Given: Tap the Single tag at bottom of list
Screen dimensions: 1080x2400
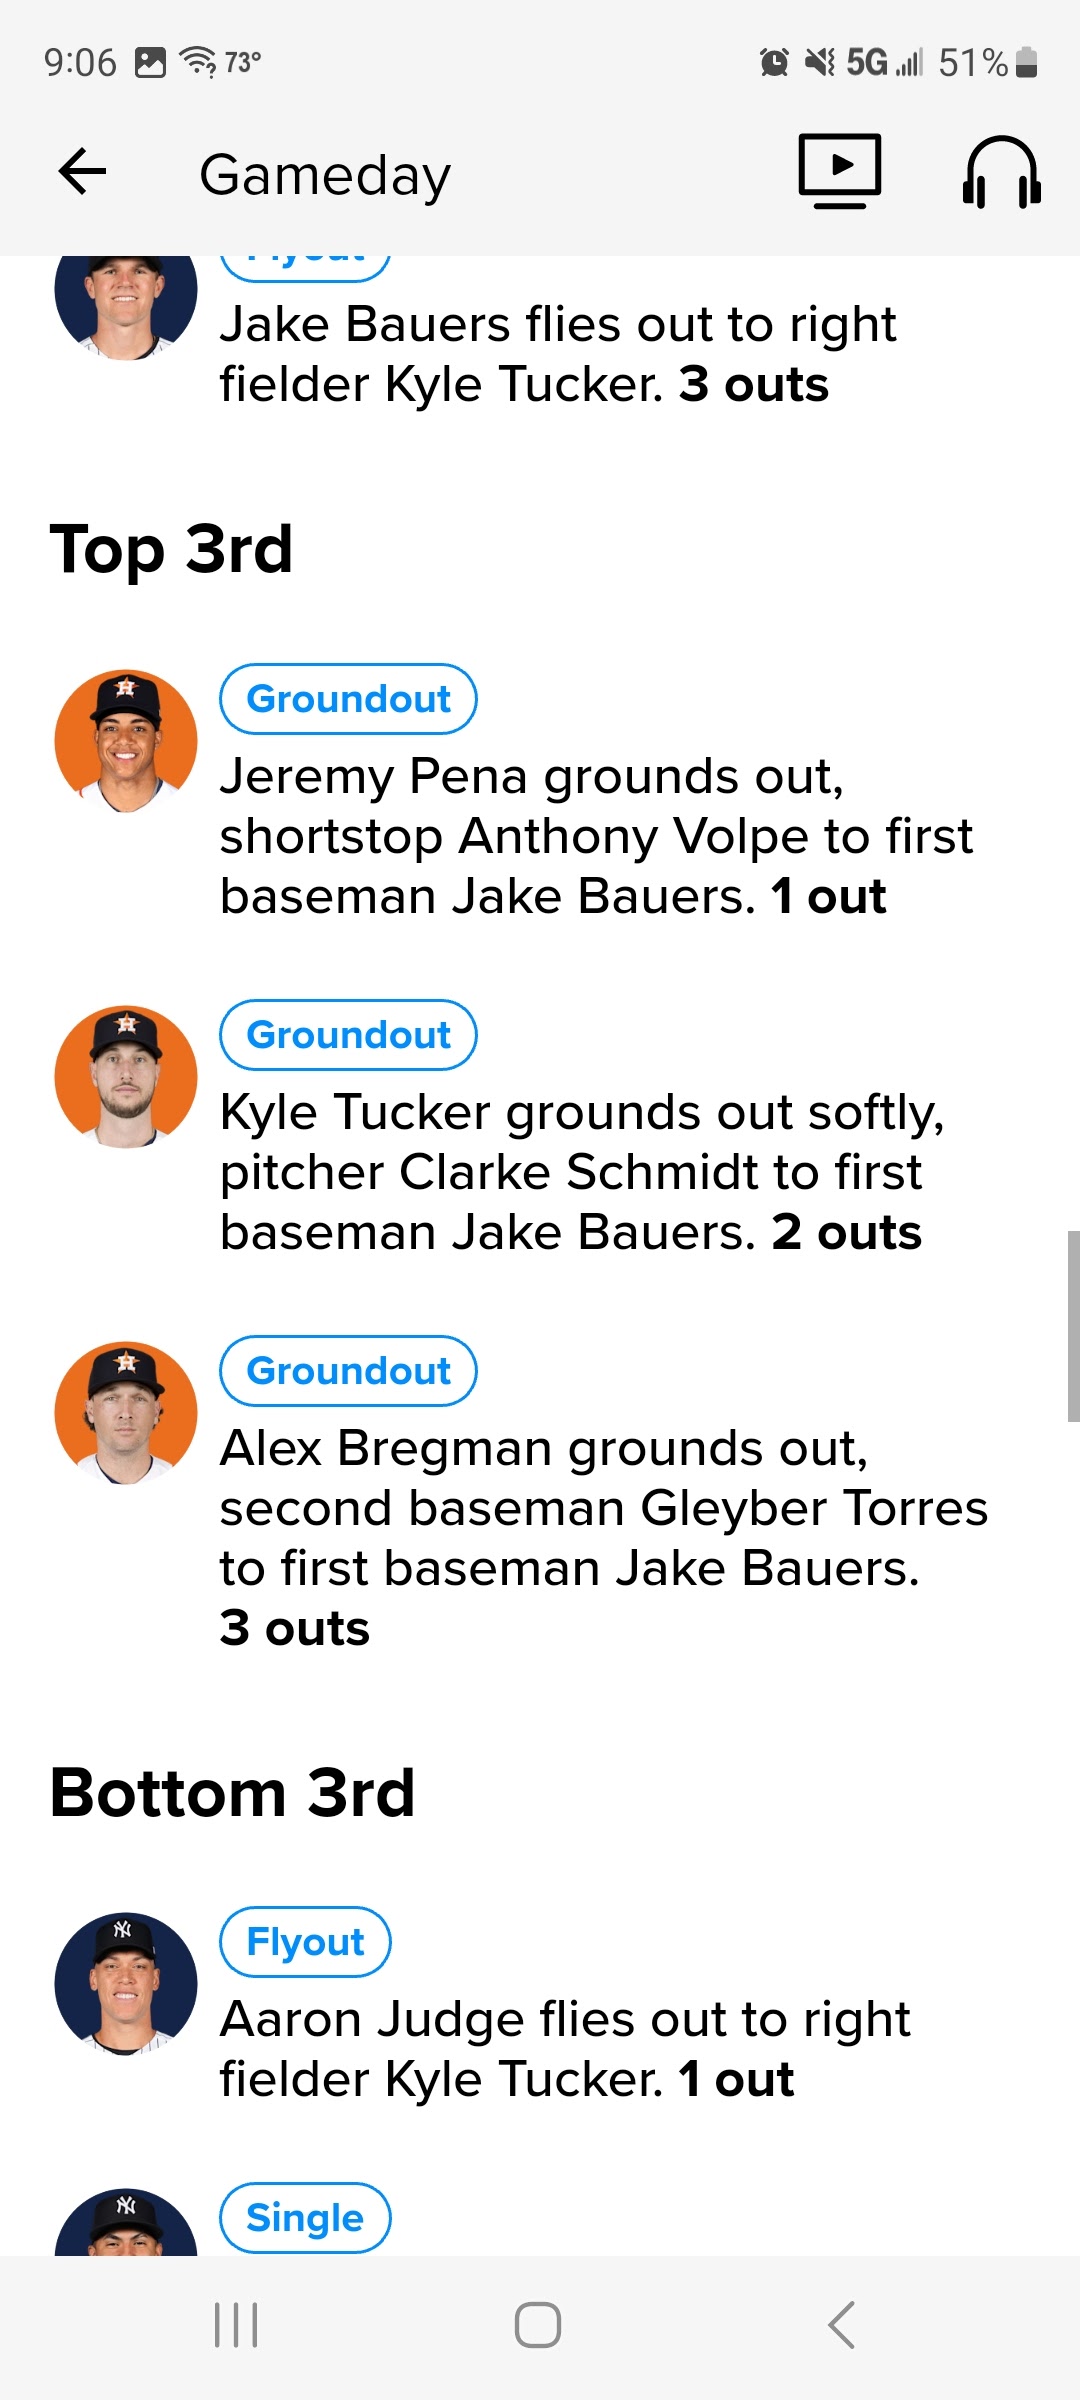Looking at the screenshot, I should coord(305,2218).
